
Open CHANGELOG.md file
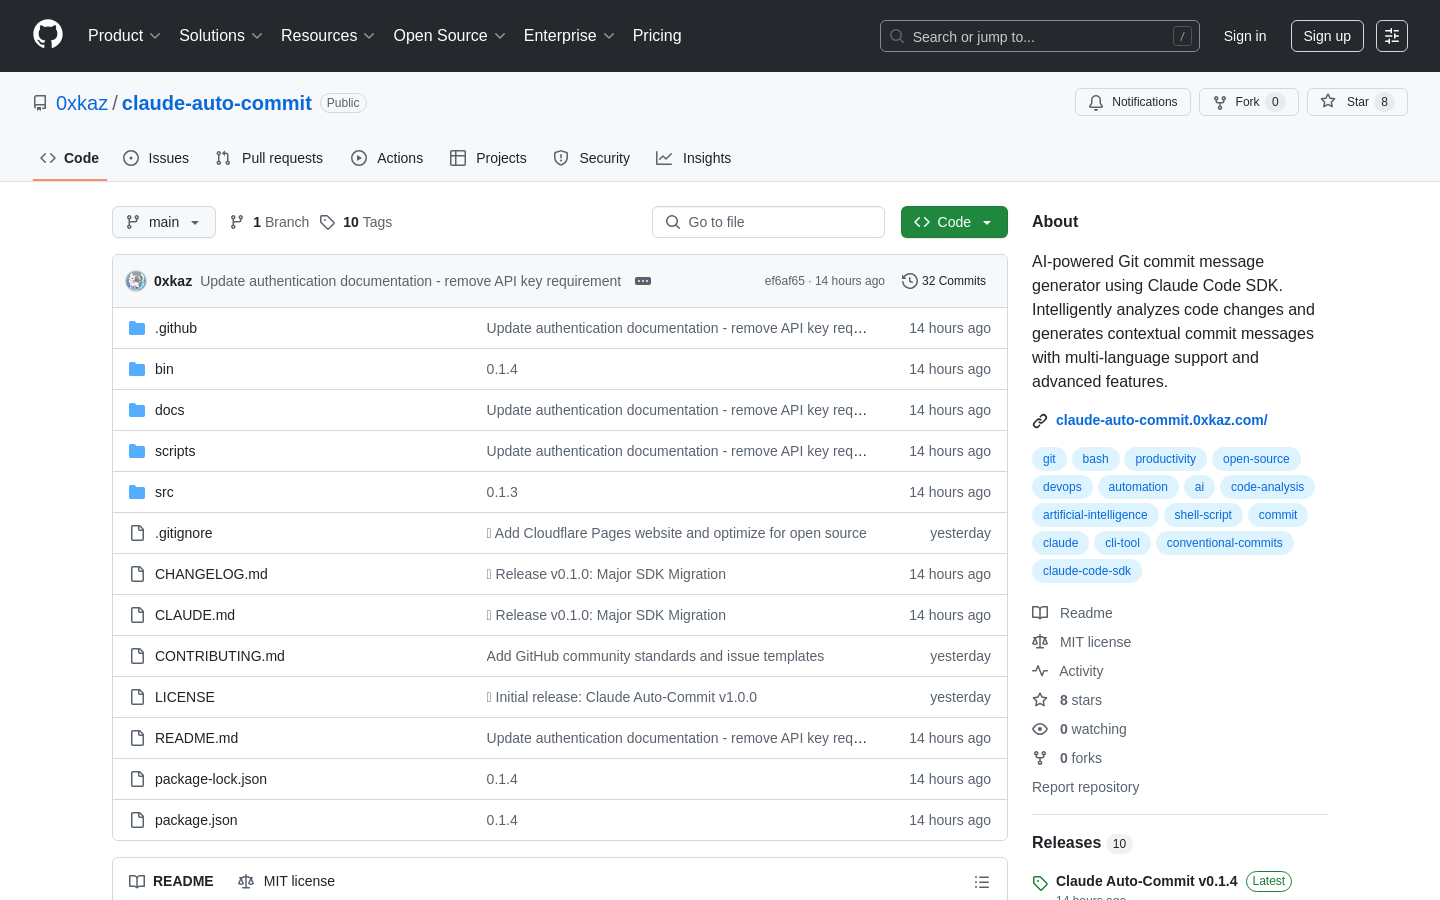click(211, 574)
